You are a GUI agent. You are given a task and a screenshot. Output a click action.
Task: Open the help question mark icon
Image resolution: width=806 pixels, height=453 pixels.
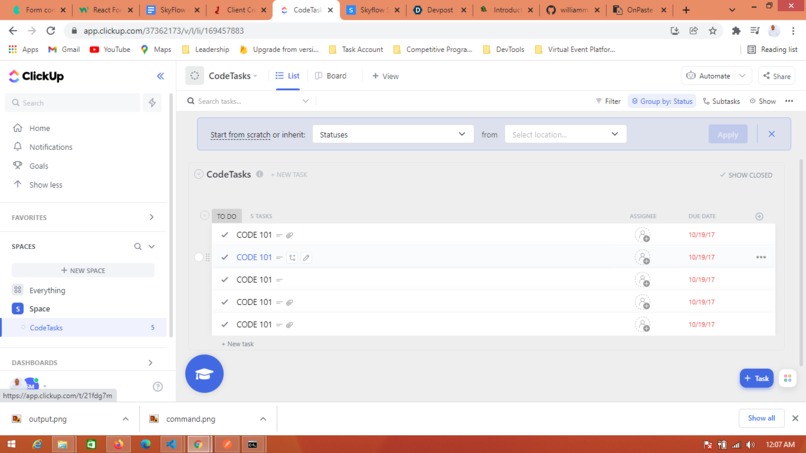(x=158, y=387)
